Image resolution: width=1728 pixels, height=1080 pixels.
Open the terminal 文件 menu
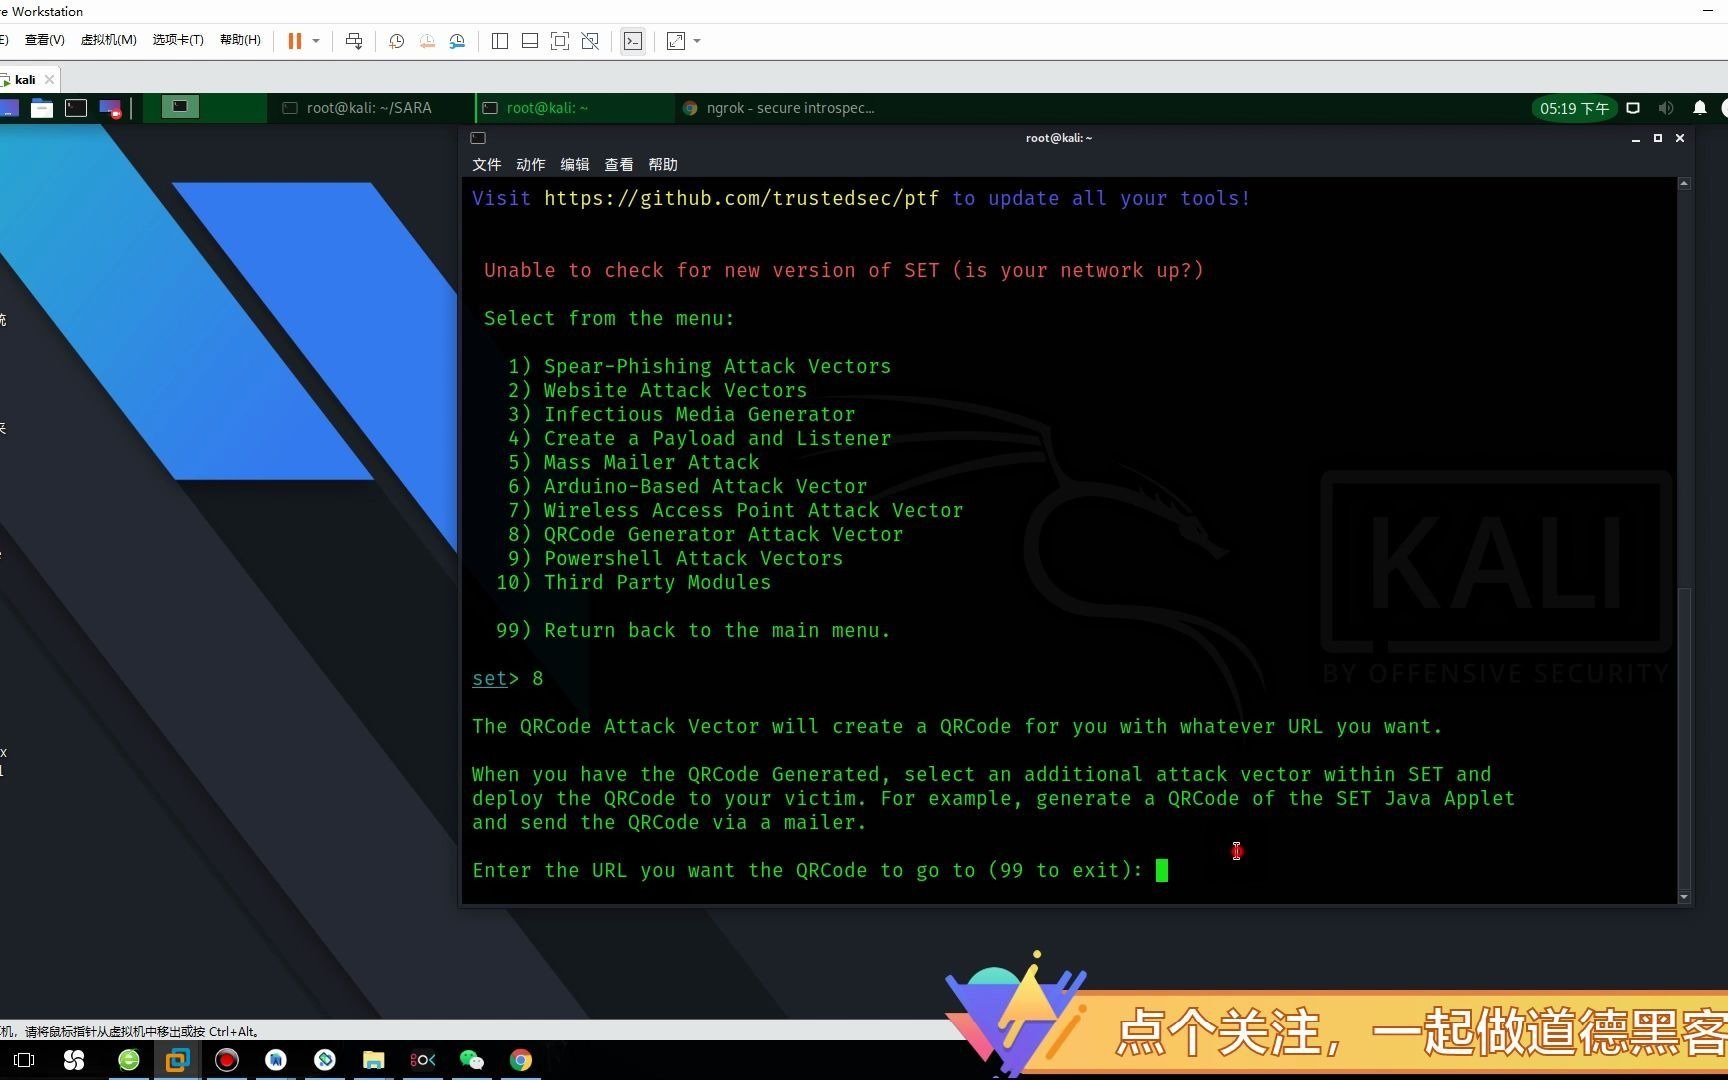point(487,164)
